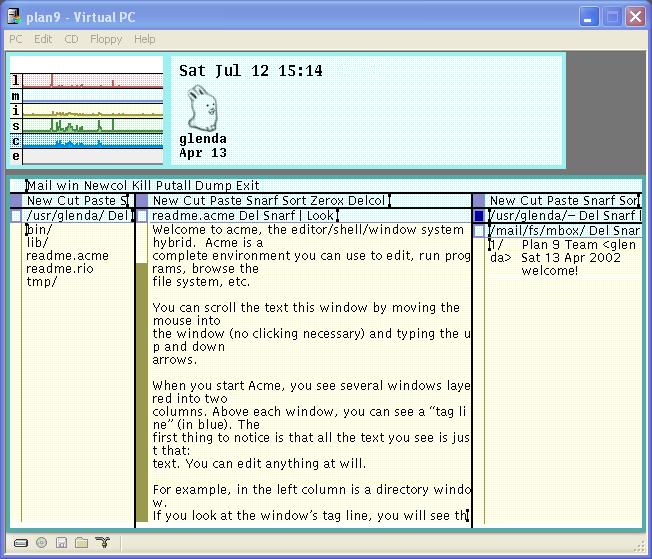Screen dimensions: 652x559
Task: Click the Virtual PC title bar app icon
Action: click(x=14, y=17)
